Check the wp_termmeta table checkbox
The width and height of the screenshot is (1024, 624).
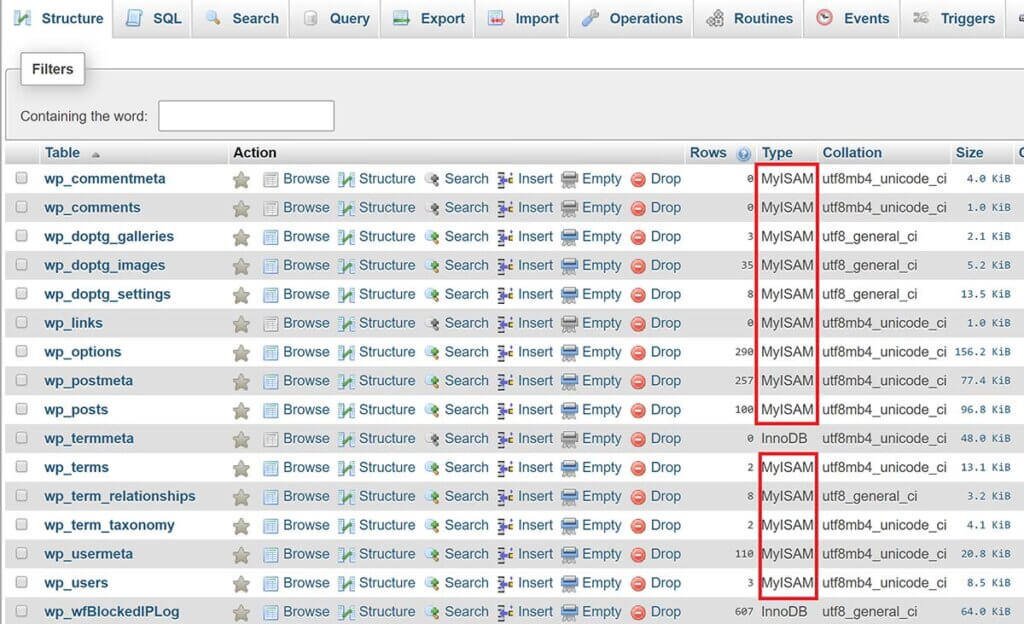click(x=22, y=437)
